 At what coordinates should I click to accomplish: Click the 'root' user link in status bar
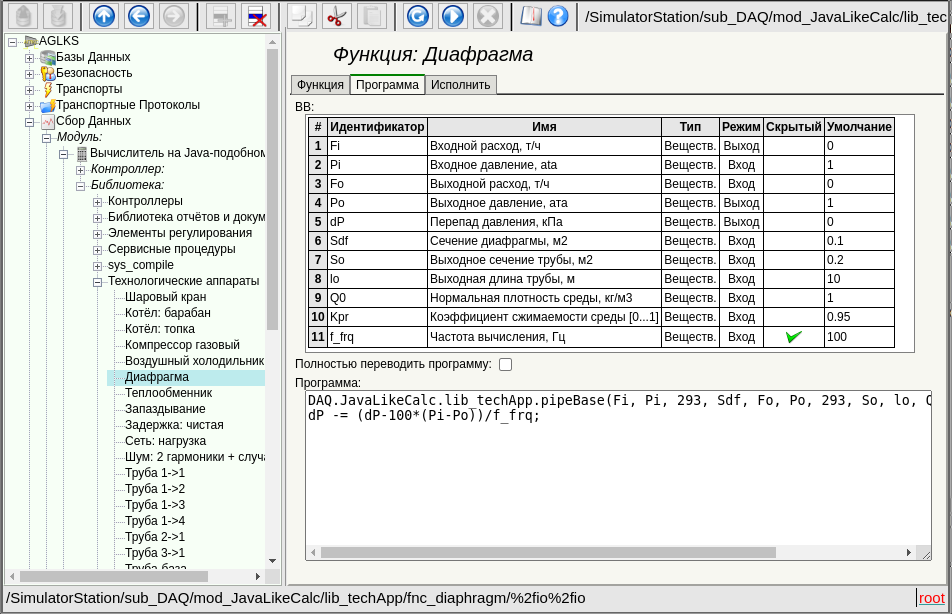931,598
